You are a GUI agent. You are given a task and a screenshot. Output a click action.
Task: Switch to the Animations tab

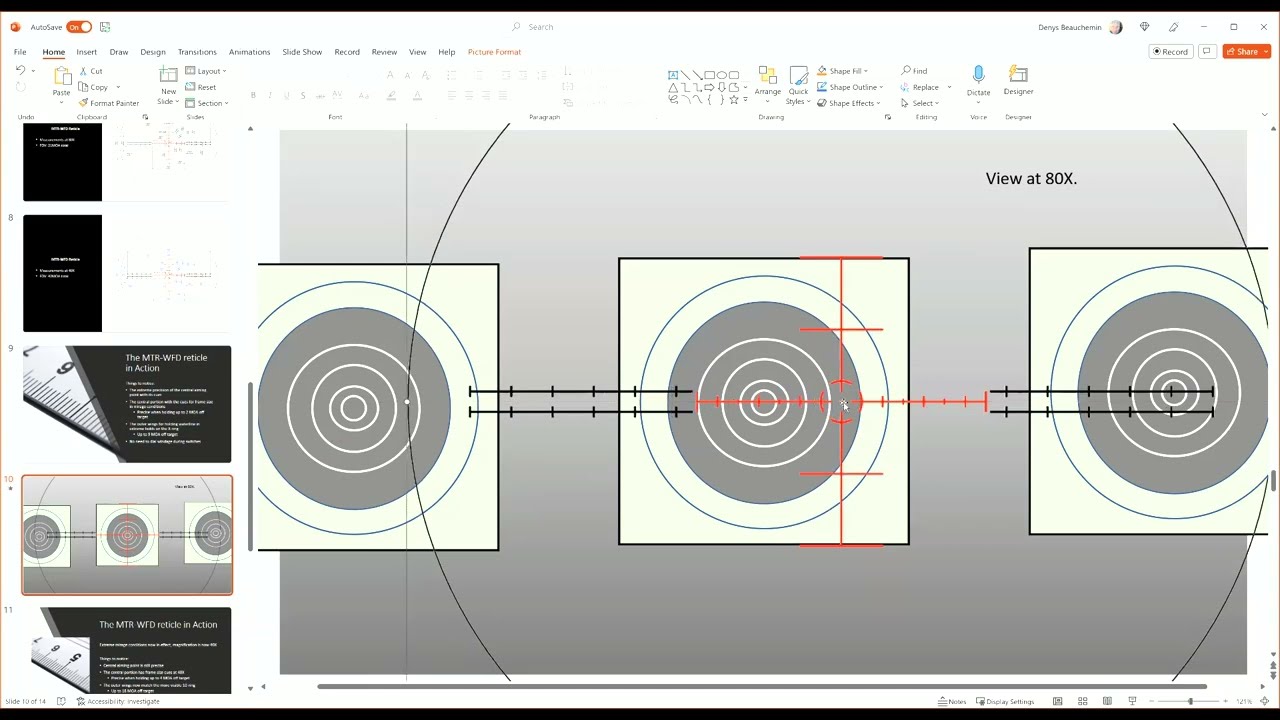coord(249,52)
